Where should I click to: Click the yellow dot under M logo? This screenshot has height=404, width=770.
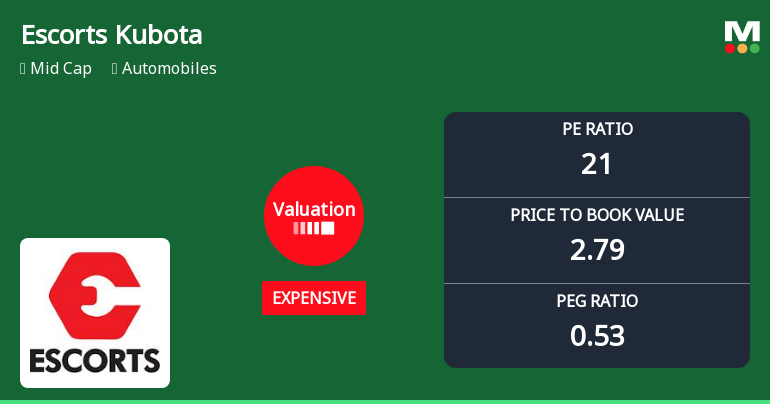[x=742, y=48]
